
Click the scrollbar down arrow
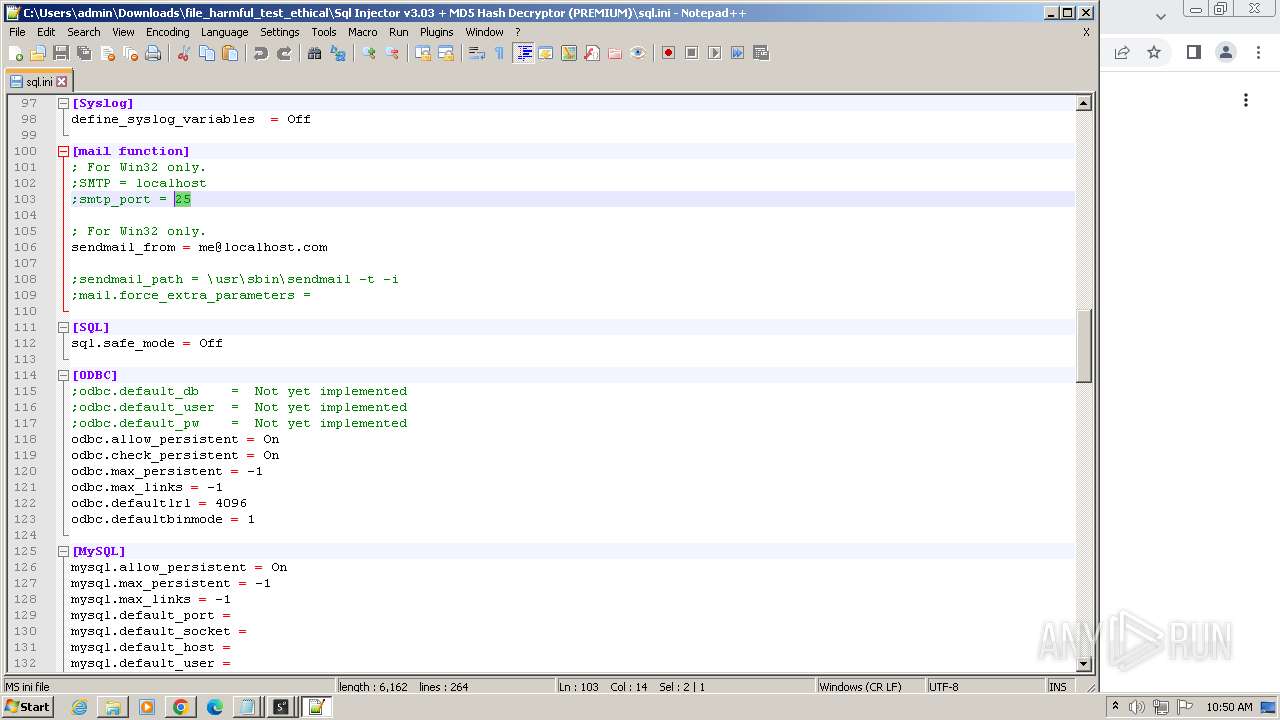1083,664
